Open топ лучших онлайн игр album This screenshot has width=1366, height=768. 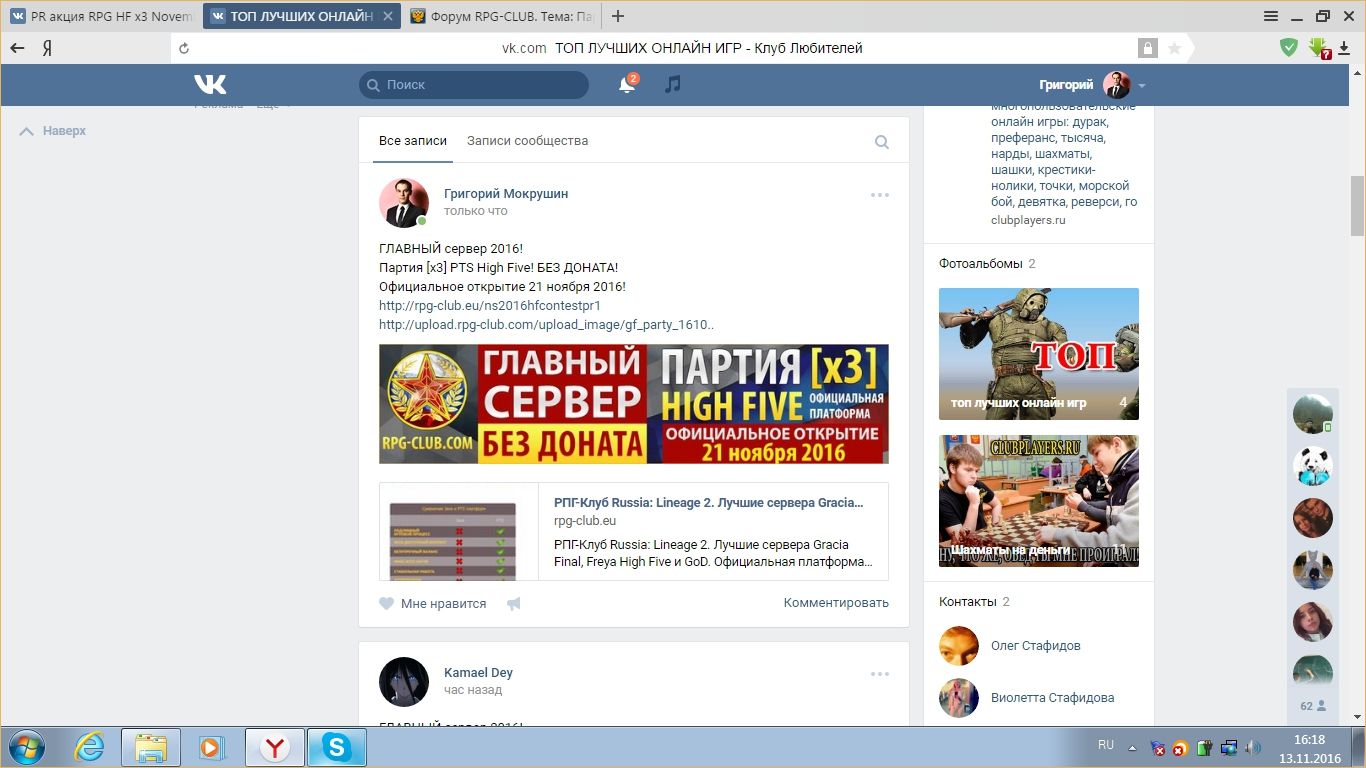[x=1039, y=354]
